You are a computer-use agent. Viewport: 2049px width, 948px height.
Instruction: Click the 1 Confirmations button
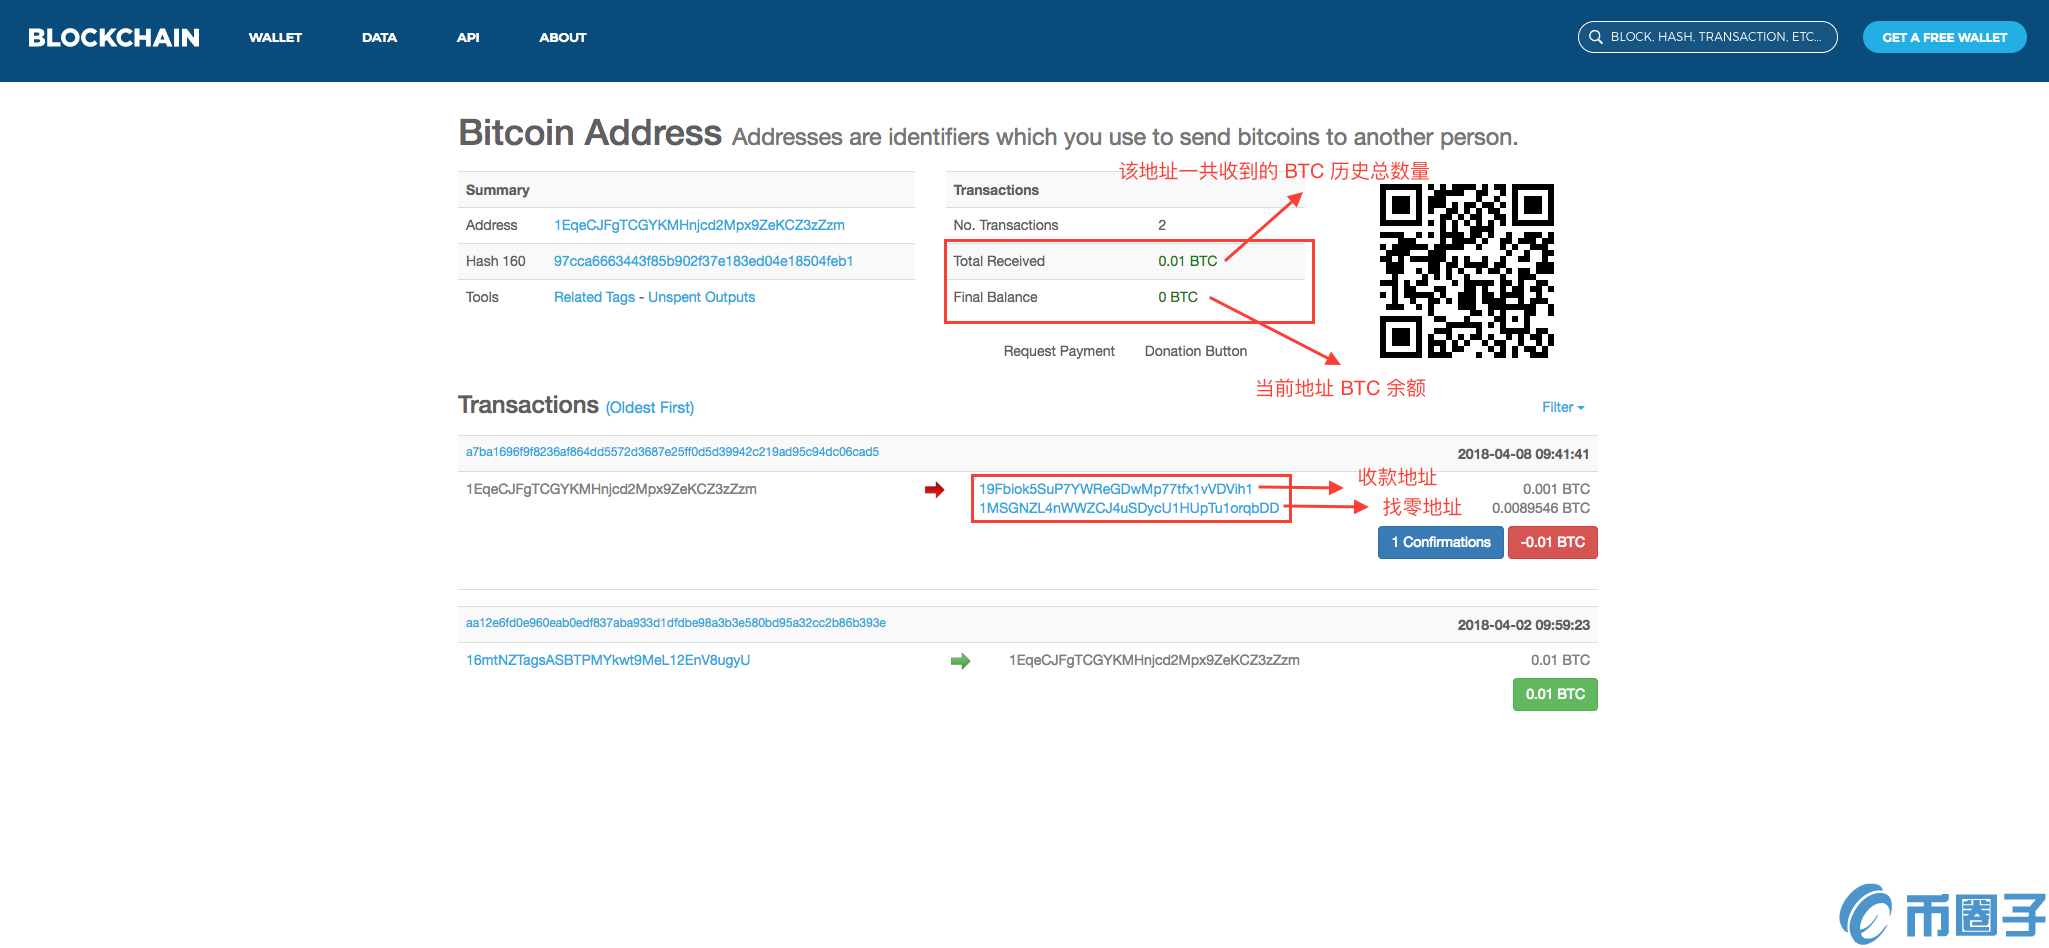pyautogui.click(x=1440, y=542)
